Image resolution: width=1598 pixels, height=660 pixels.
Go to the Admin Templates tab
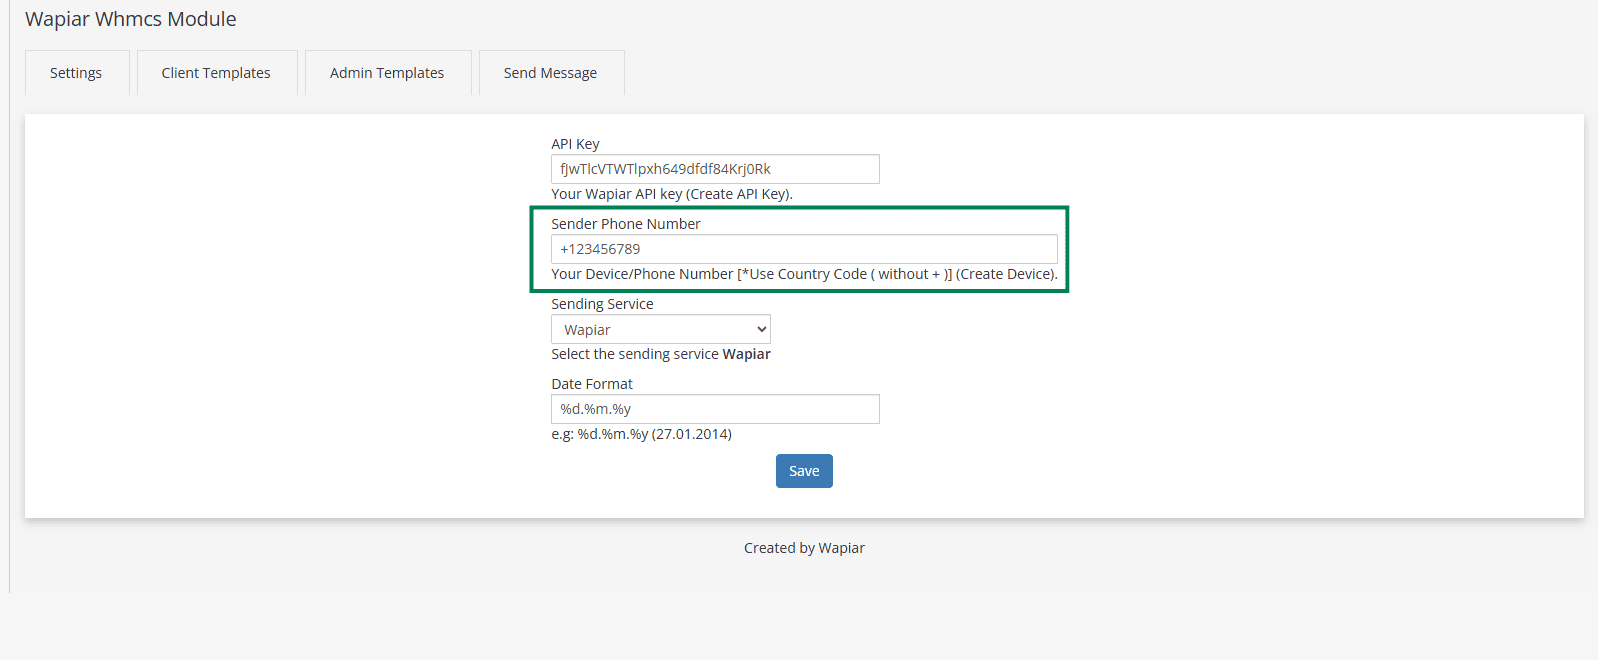tap(387, 73)
